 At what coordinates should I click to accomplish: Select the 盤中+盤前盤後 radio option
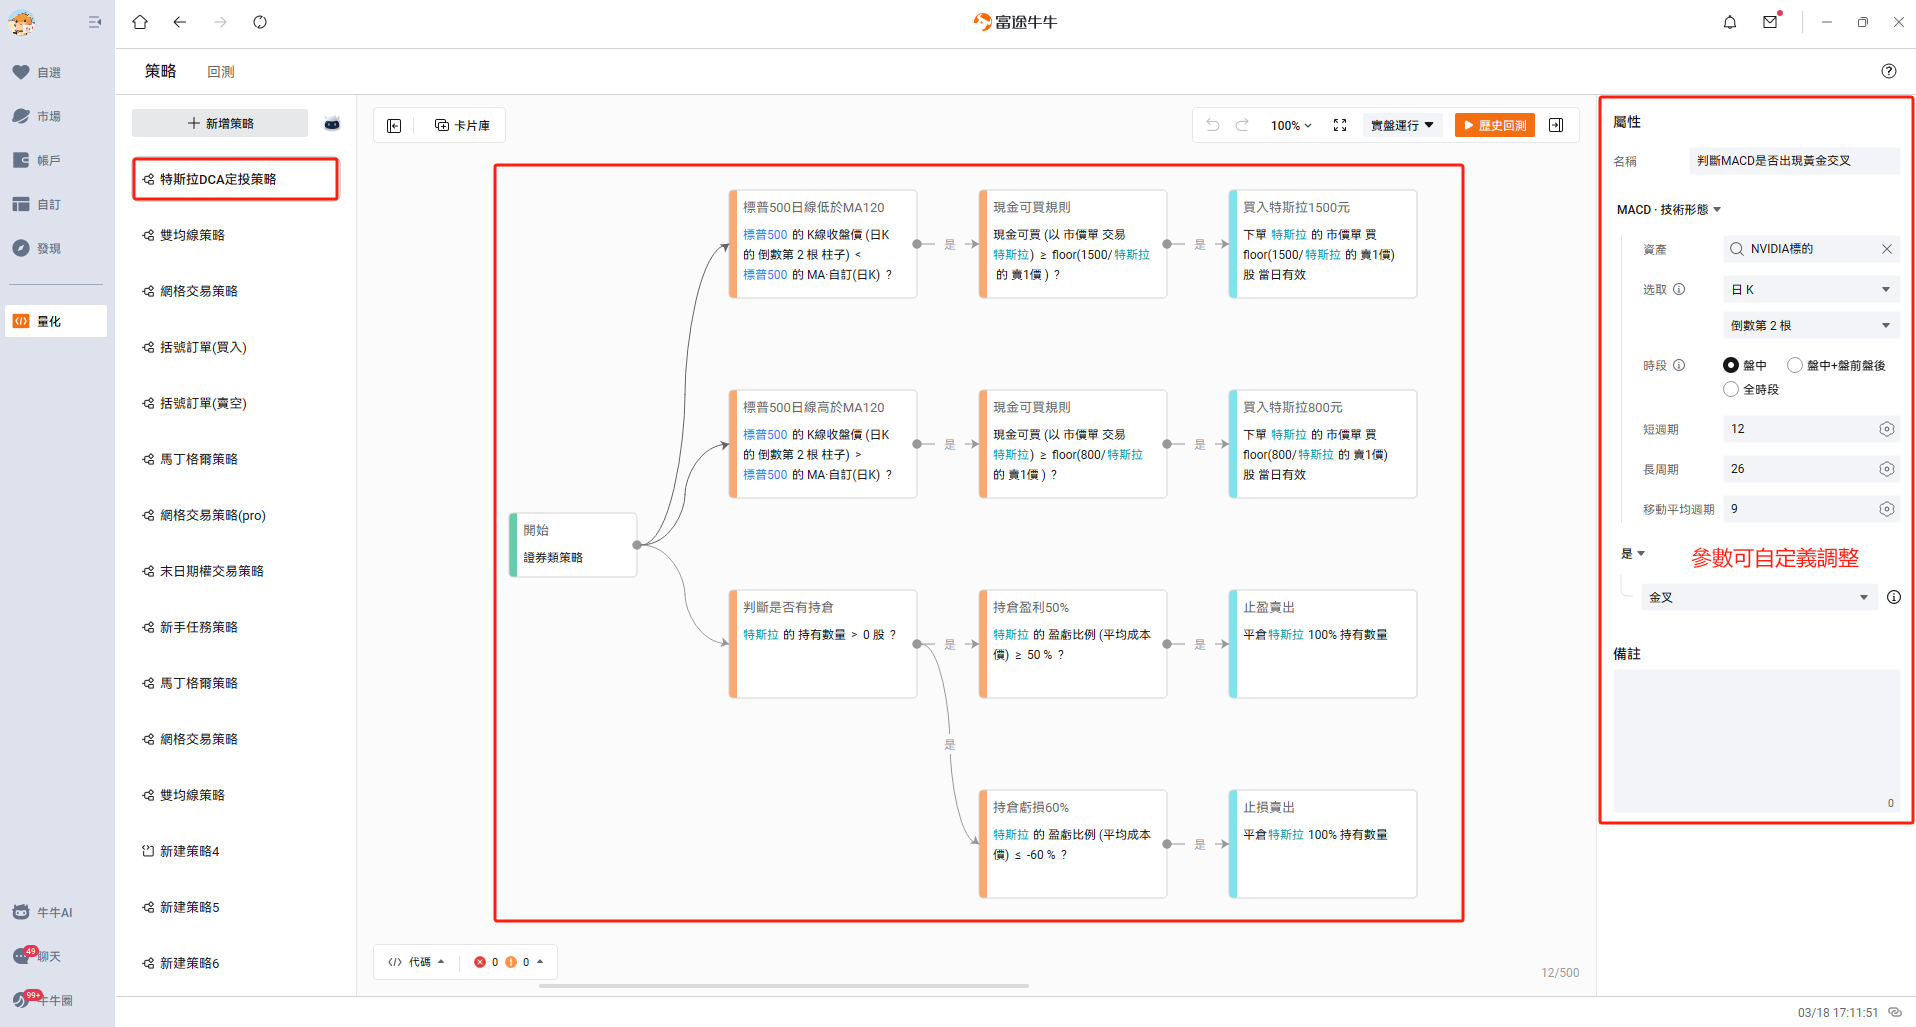(x=1795, y=365)
